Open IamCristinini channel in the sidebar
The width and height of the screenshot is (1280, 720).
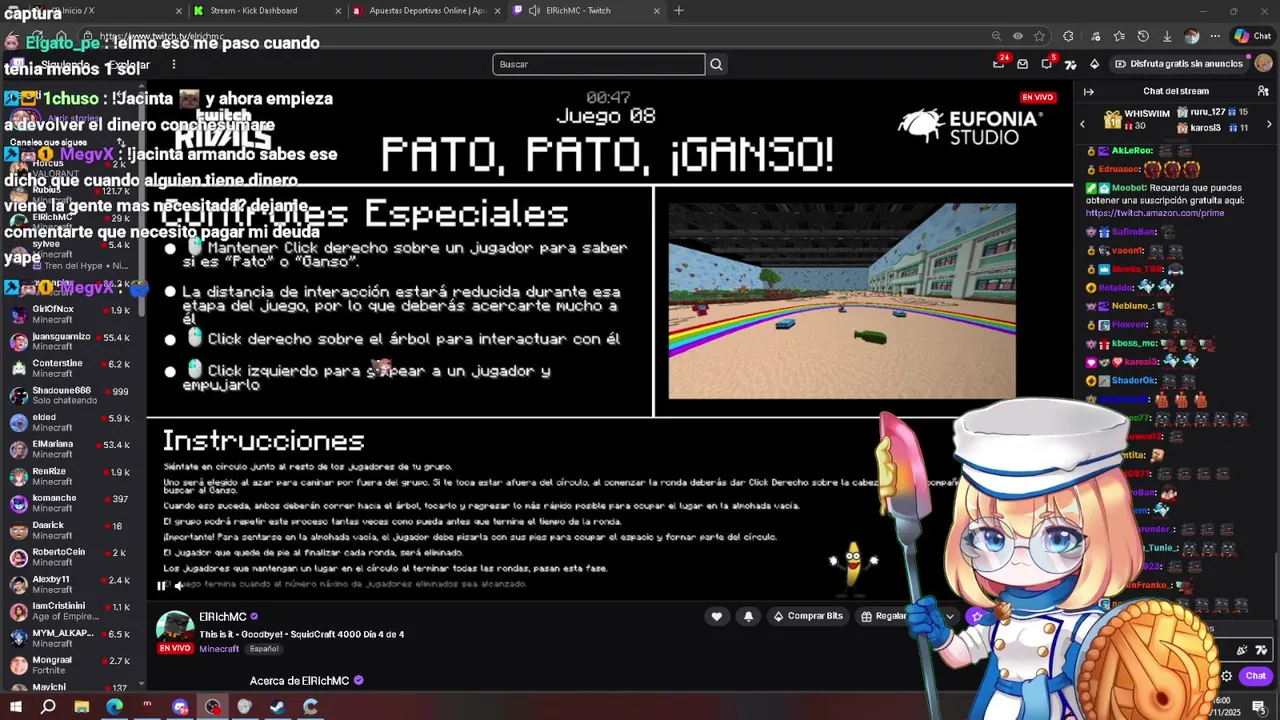tap(72, 610)
